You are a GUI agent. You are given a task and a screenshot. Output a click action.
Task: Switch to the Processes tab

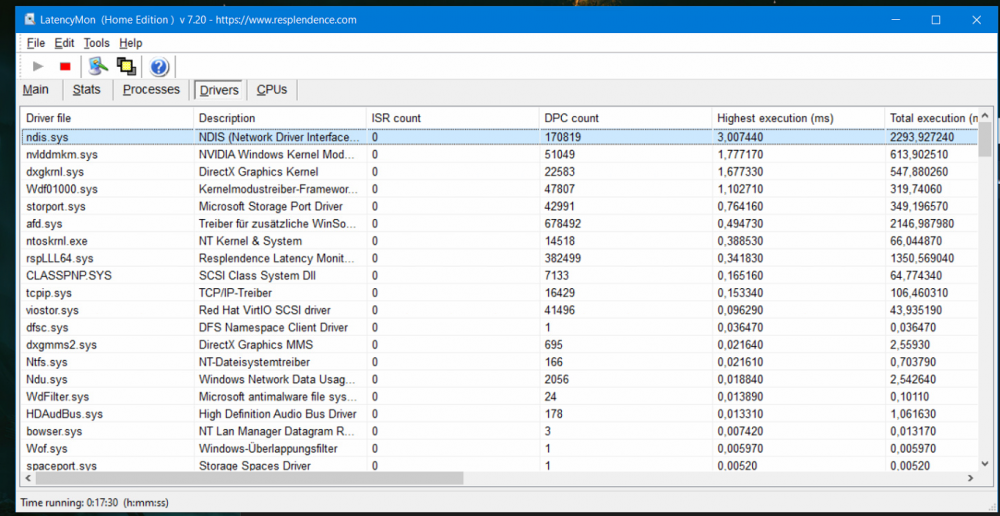pos(151,89)
